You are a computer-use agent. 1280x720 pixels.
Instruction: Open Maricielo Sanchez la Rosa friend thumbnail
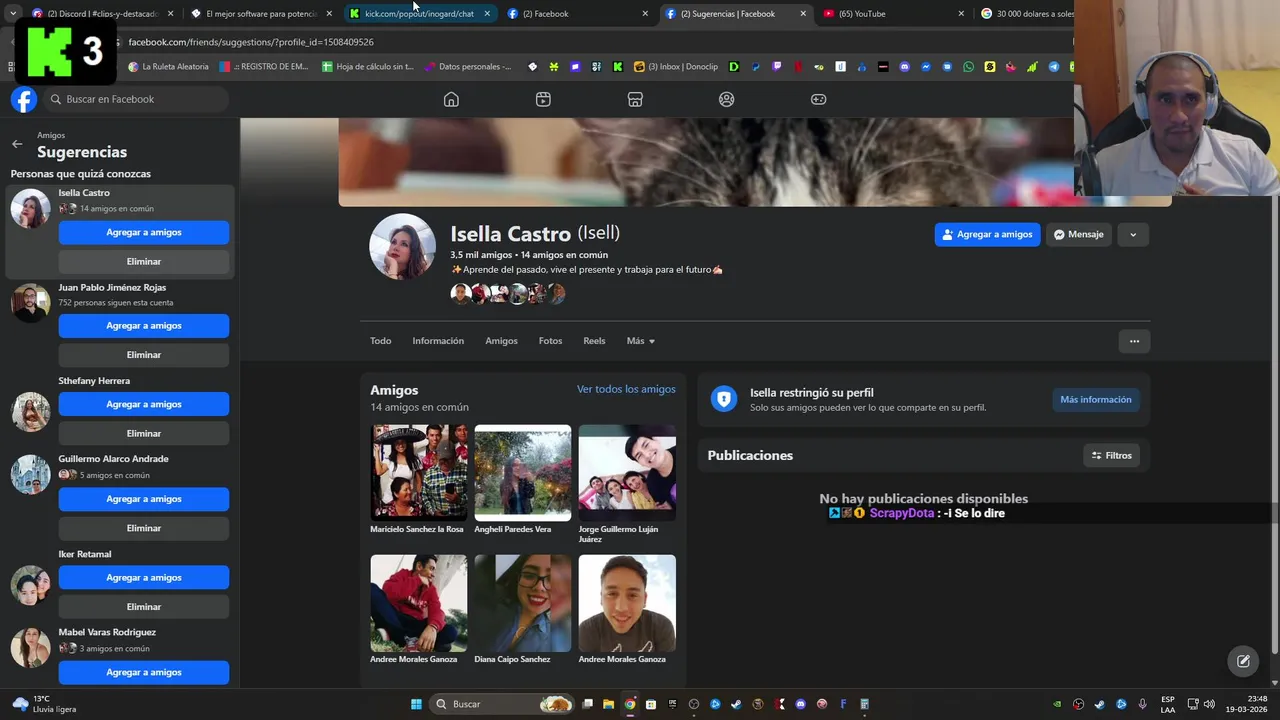[x=418, y=473]
